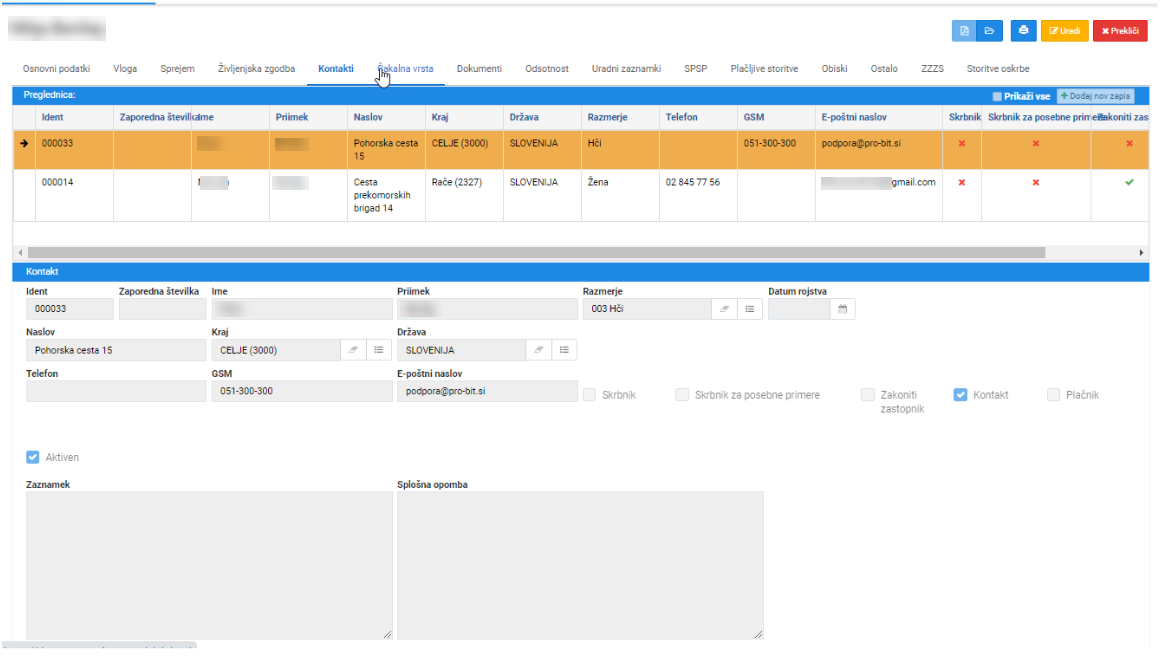Open the Plačljive storitve tab

(764, 68)
